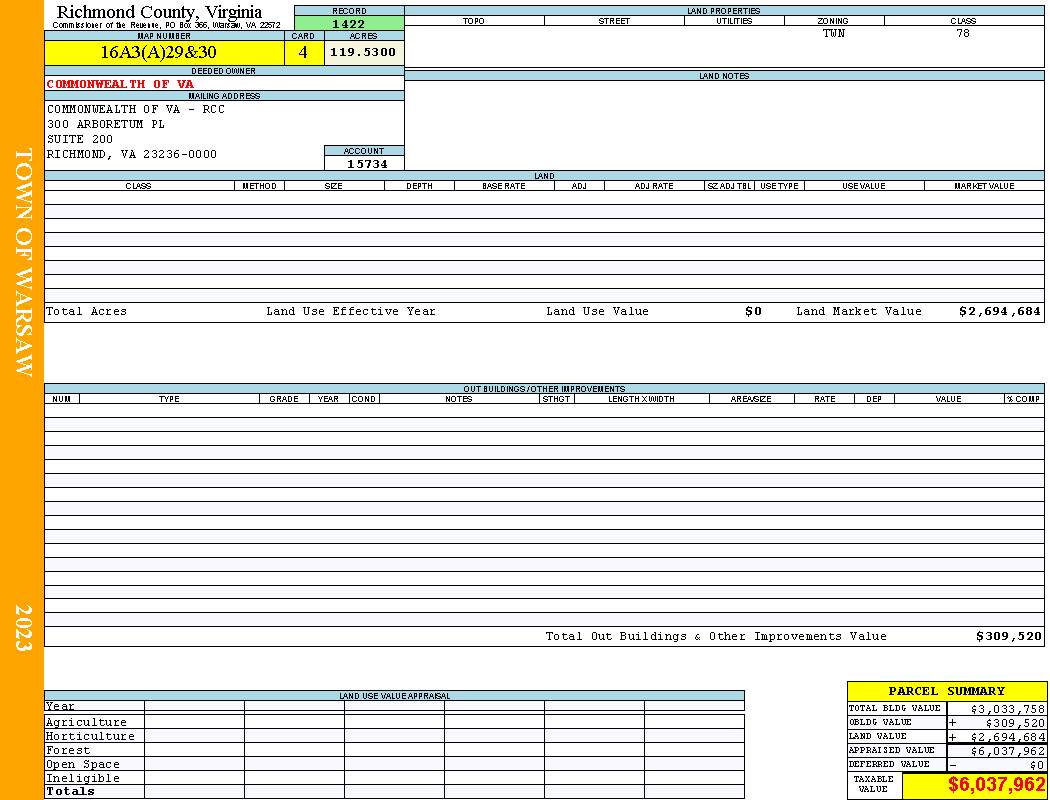This screenshot has height=800, width=1050.
Task: Select zoning value TWN
Action: (x=834, y=33)
